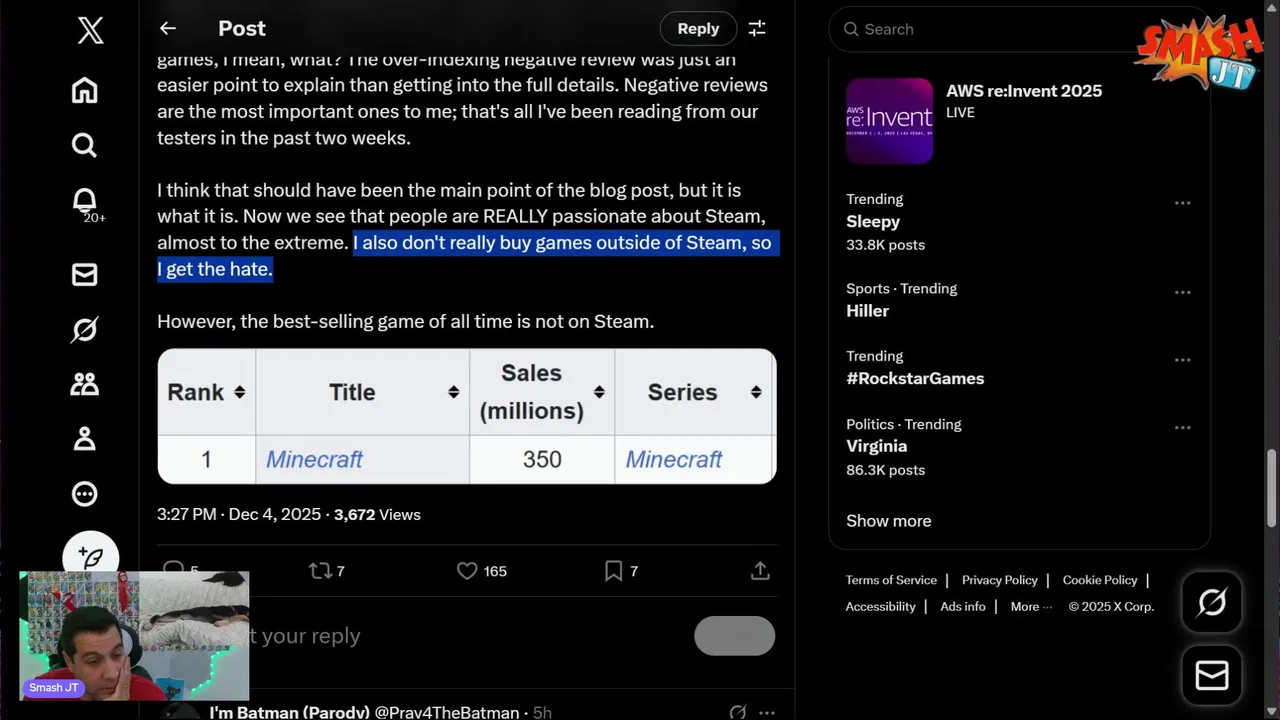Viewport: 1280px width, 720px height.
Task: Expand More footer links
Action: [1030, 607]
